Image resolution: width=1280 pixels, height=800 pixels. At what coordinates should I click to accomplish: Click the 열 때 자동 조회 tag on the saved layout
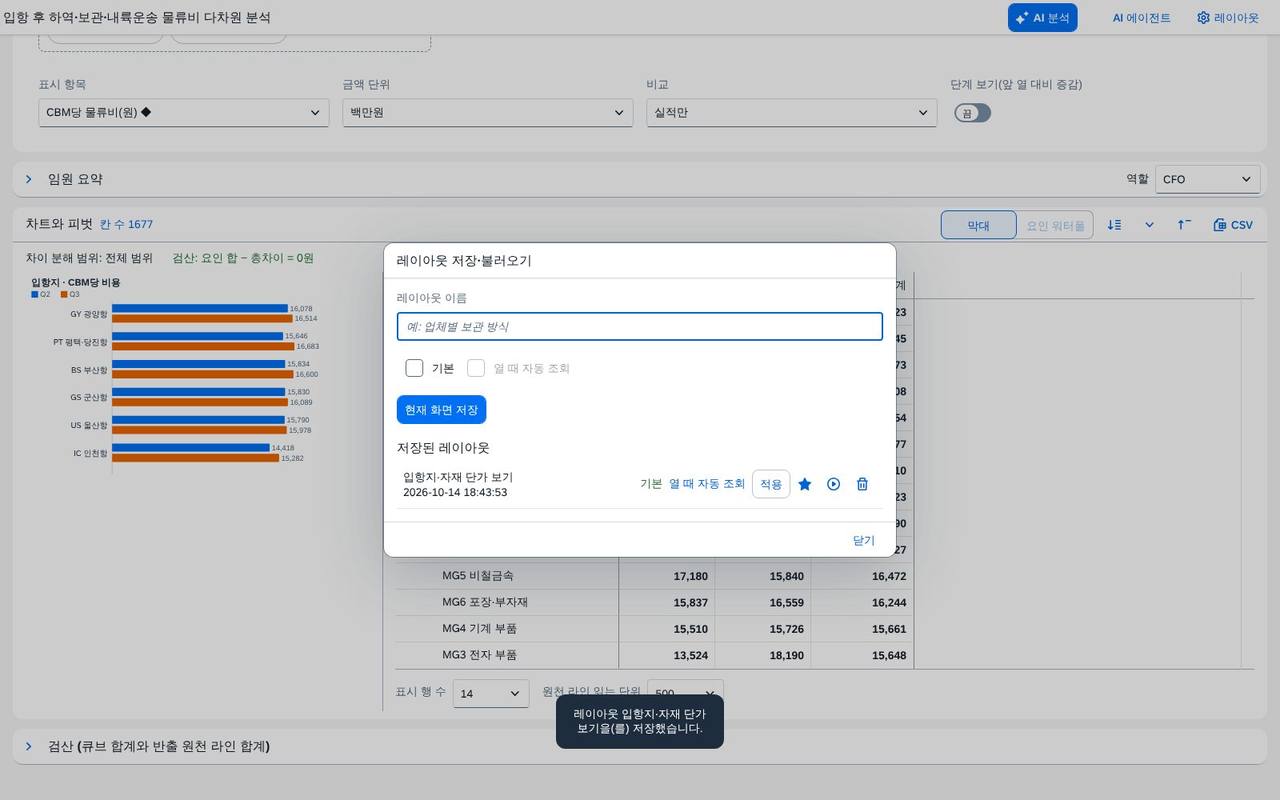coord(707,484)
